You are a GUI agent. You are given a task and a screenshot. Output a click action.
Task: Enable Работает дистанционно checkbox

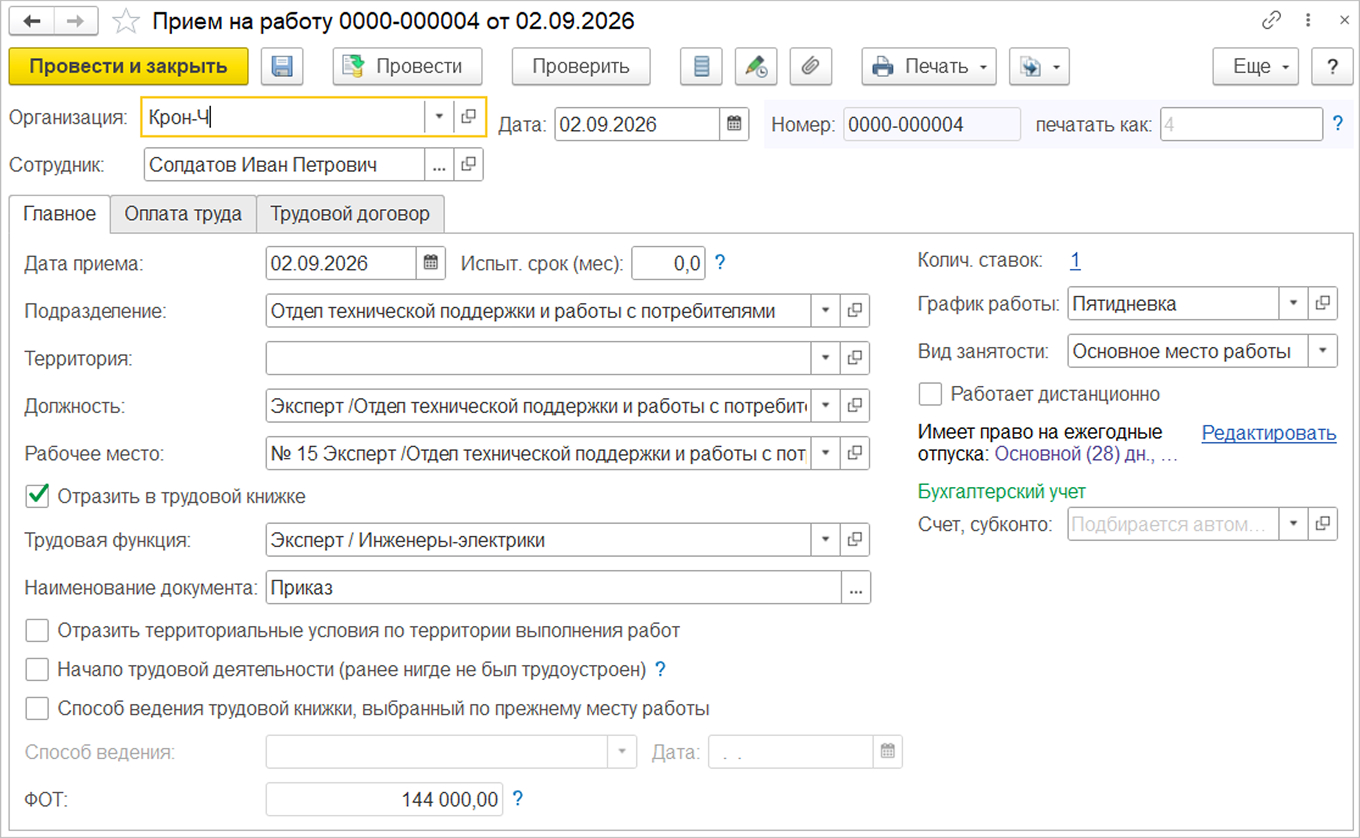click(x=931, y=394)
